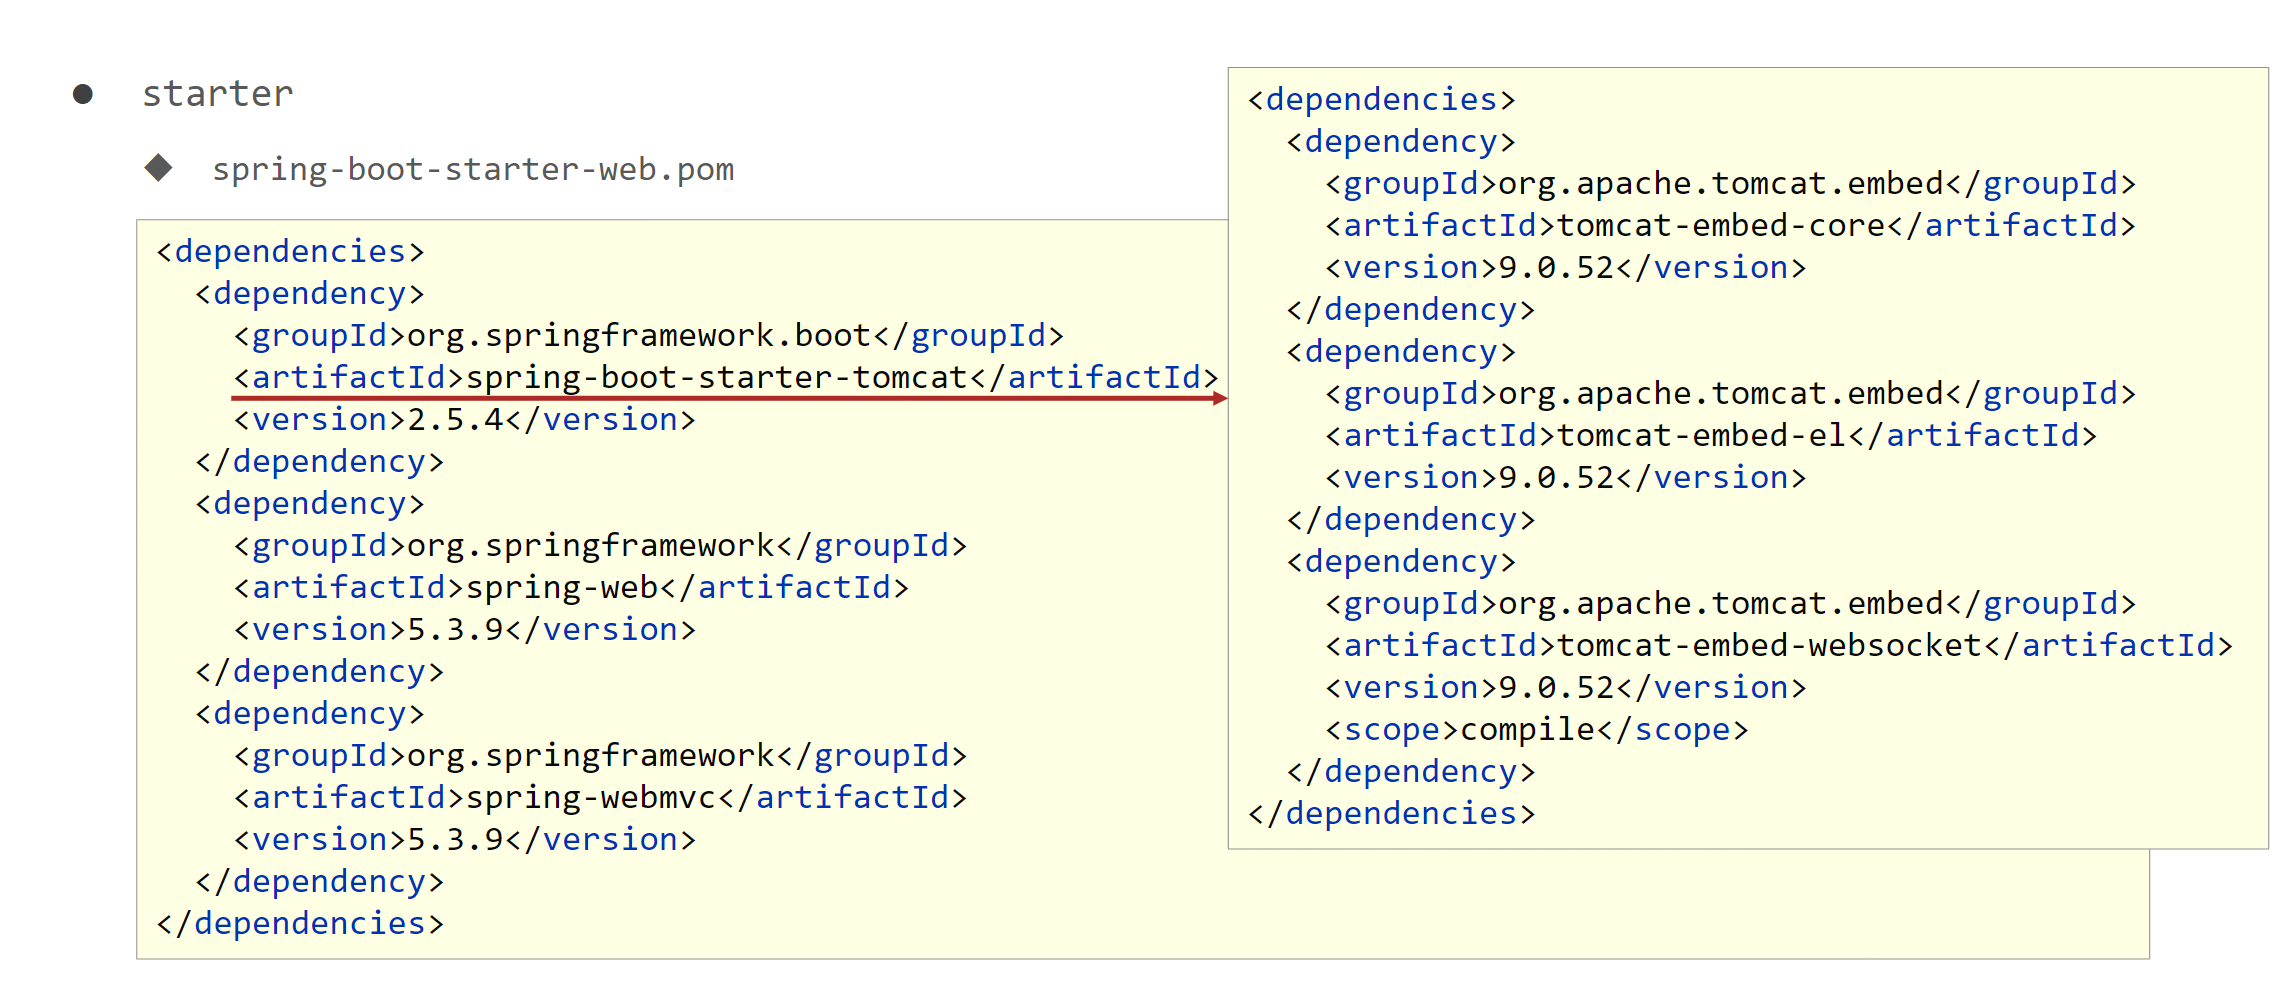Select the spring-web artifactId line
This screenshot has width=2273, height=1001.
click(x=570, y=587)
